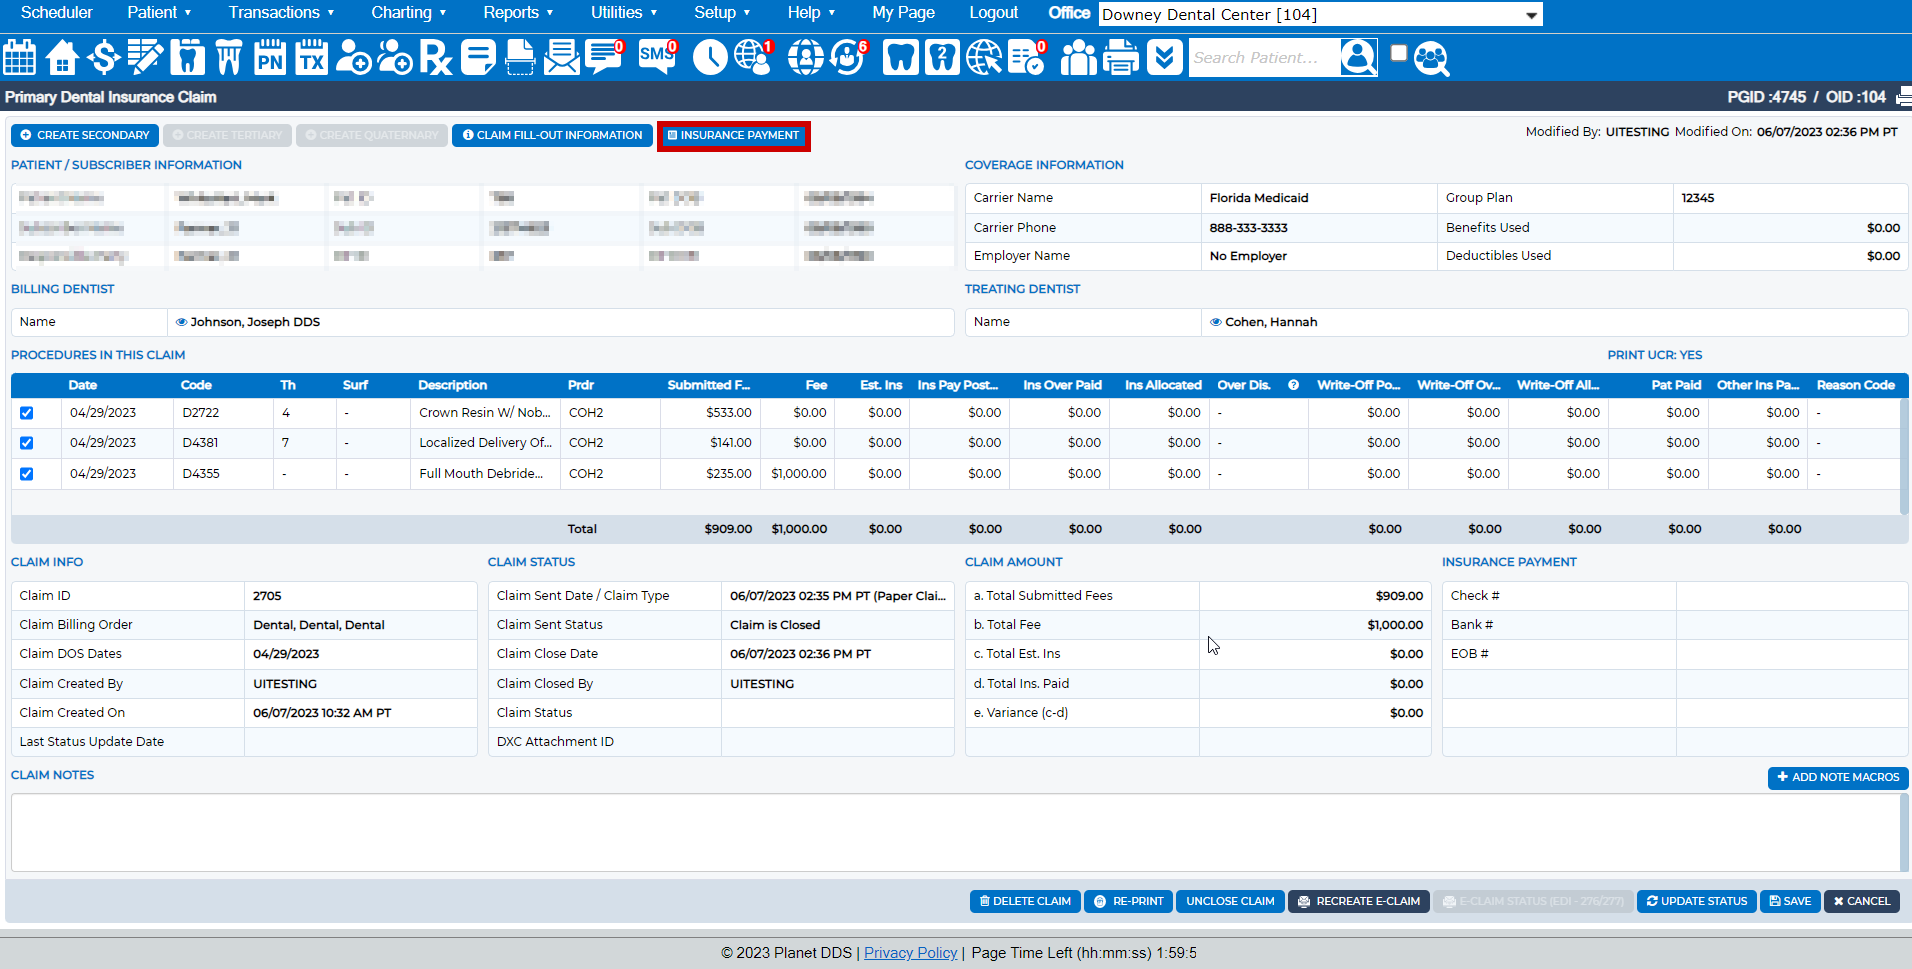This screenshot has height=969, width=1912.
Task: Click the PN progress notes icon
Action: pyautogui.click(x=269, y=57)
